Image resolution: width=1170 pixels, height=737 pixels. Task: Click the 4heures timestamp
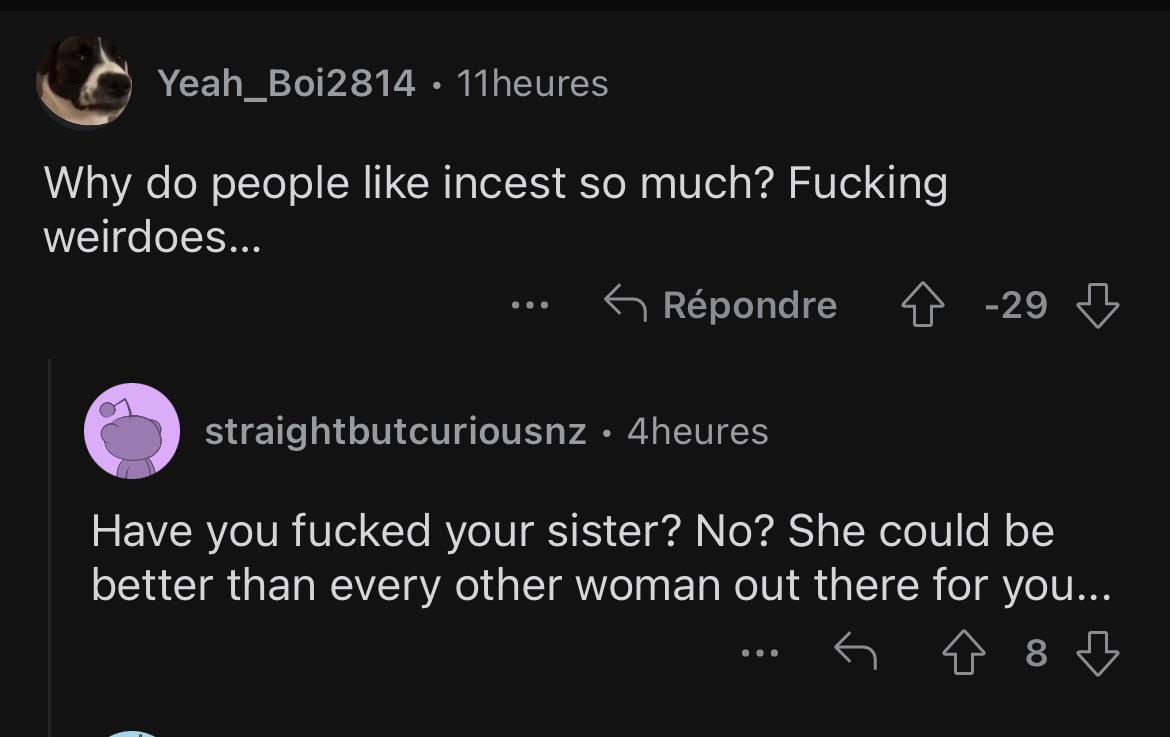click(698, 431)
